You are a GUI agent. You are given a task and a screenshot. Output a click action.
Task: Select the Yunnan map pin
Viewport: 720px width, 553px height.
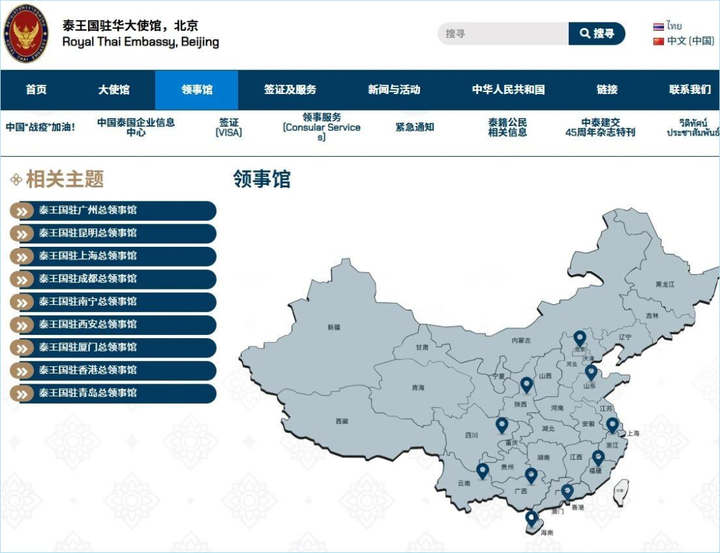pyautogui.click(x=482, y=470)
